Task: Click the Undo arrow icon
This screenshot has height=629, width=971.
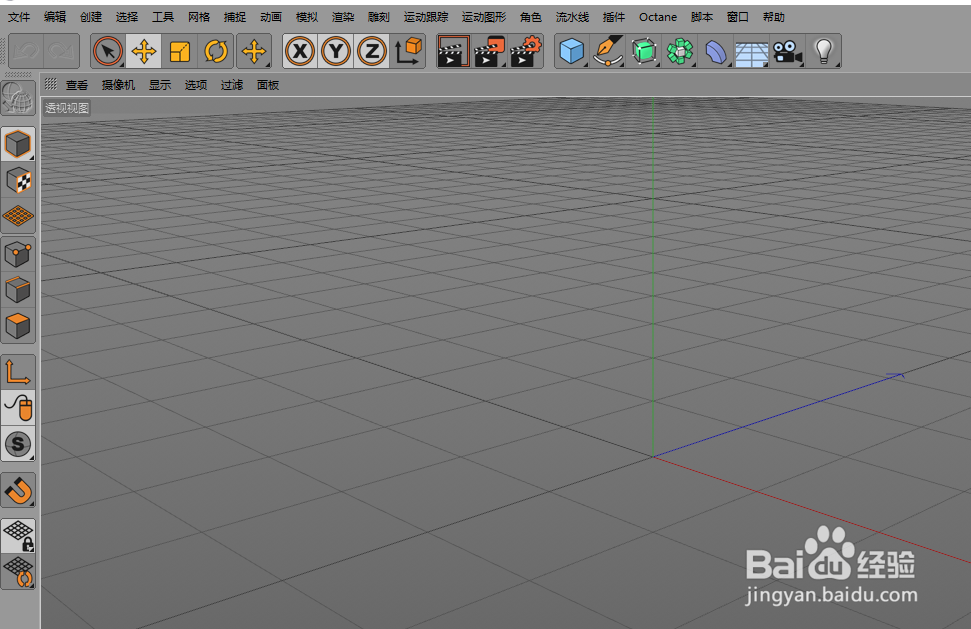Action: coord(27,51)
